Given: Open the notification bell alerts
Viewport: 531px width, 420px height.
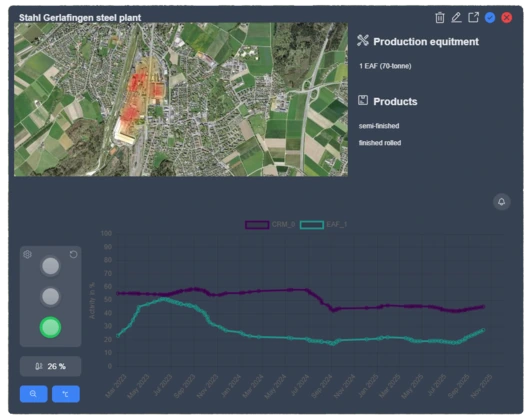Looking at the screenshot, I should 502,202.
